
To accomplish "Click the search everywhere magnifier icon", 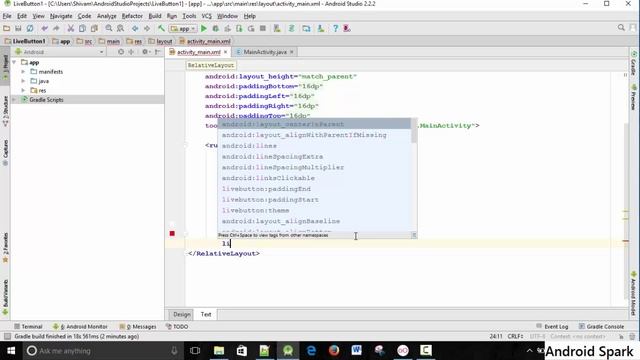I will click(621, 28).
